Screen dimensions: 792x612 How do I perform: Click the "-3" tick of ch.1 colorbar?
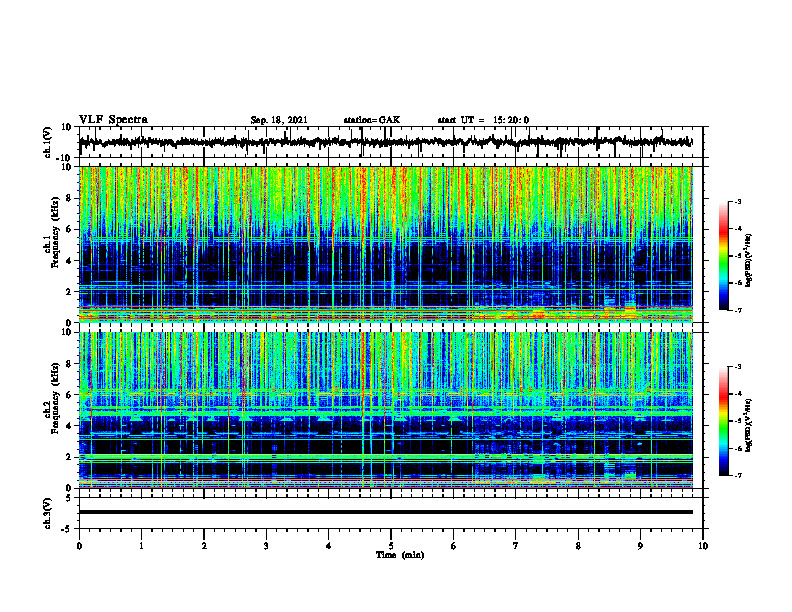coord(738,201)
